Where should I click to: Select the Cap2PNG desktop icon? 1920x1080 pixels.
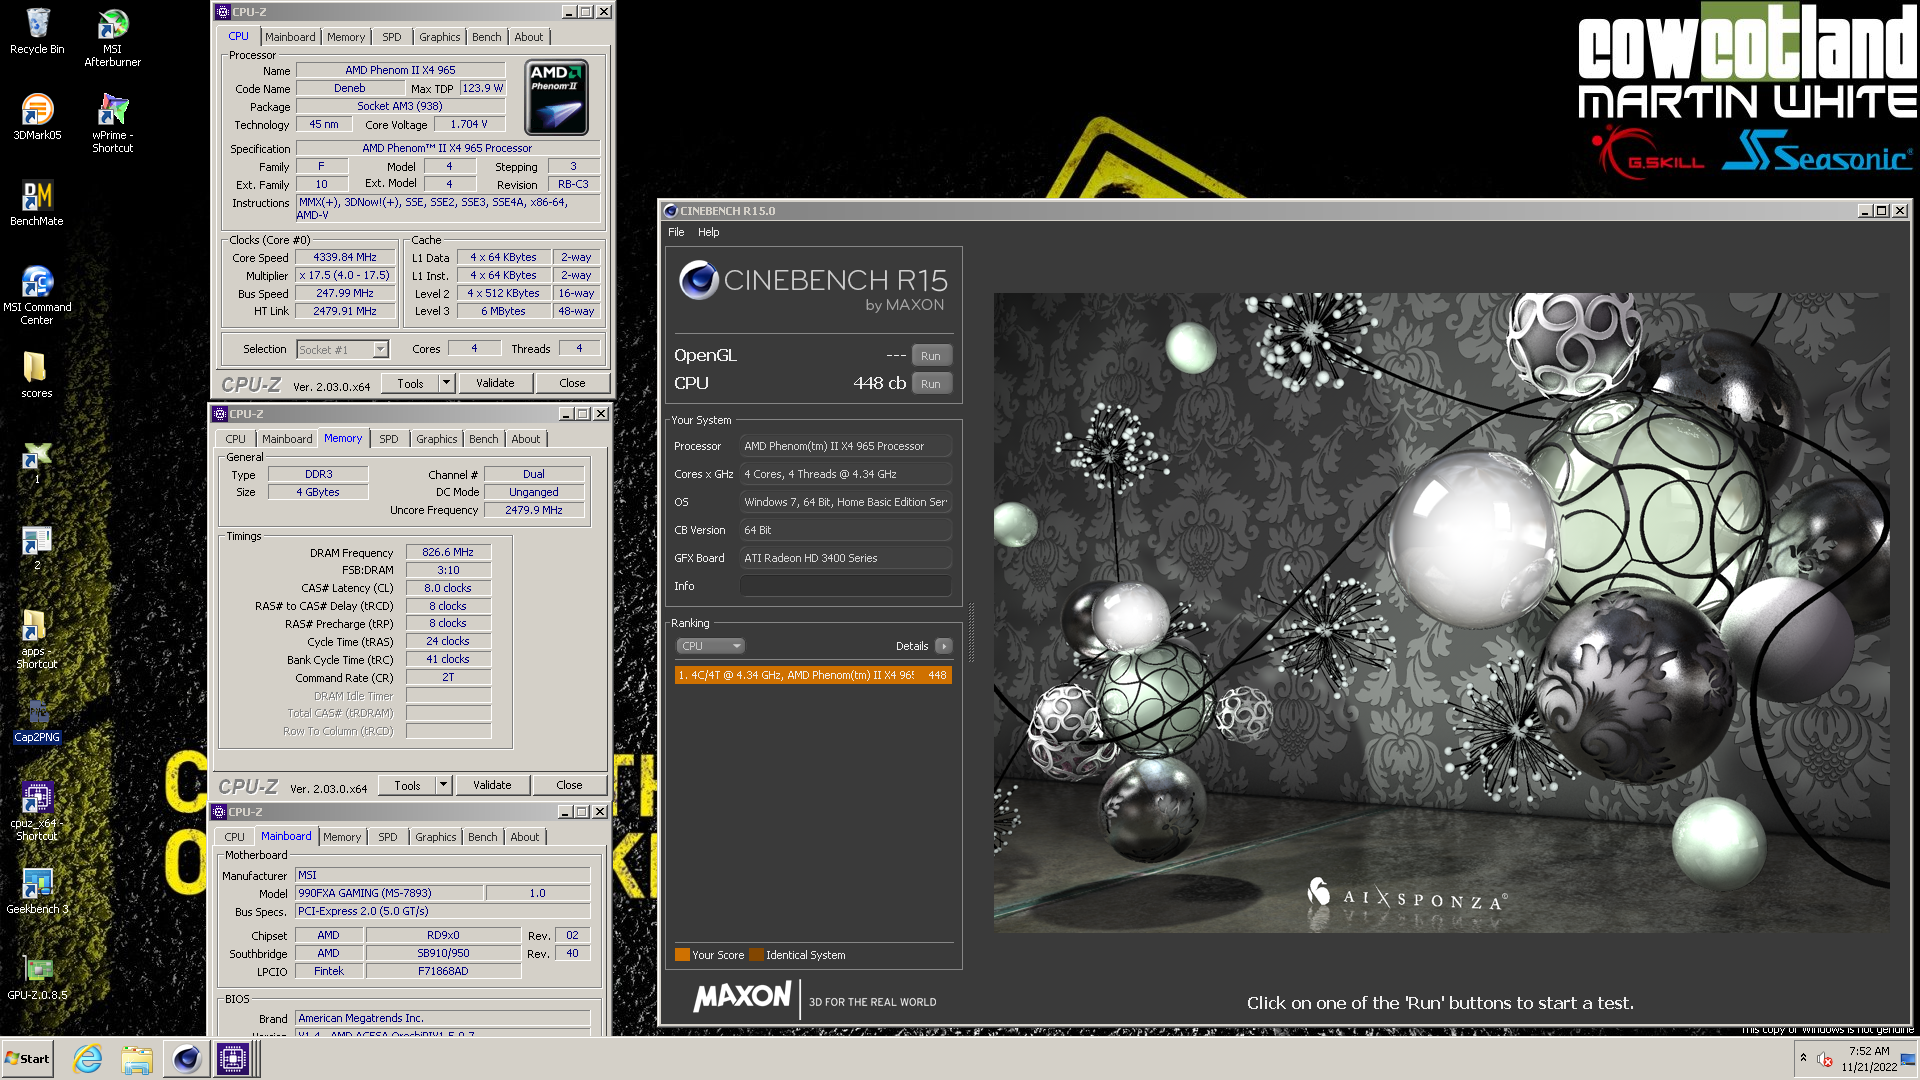point(37,720)
